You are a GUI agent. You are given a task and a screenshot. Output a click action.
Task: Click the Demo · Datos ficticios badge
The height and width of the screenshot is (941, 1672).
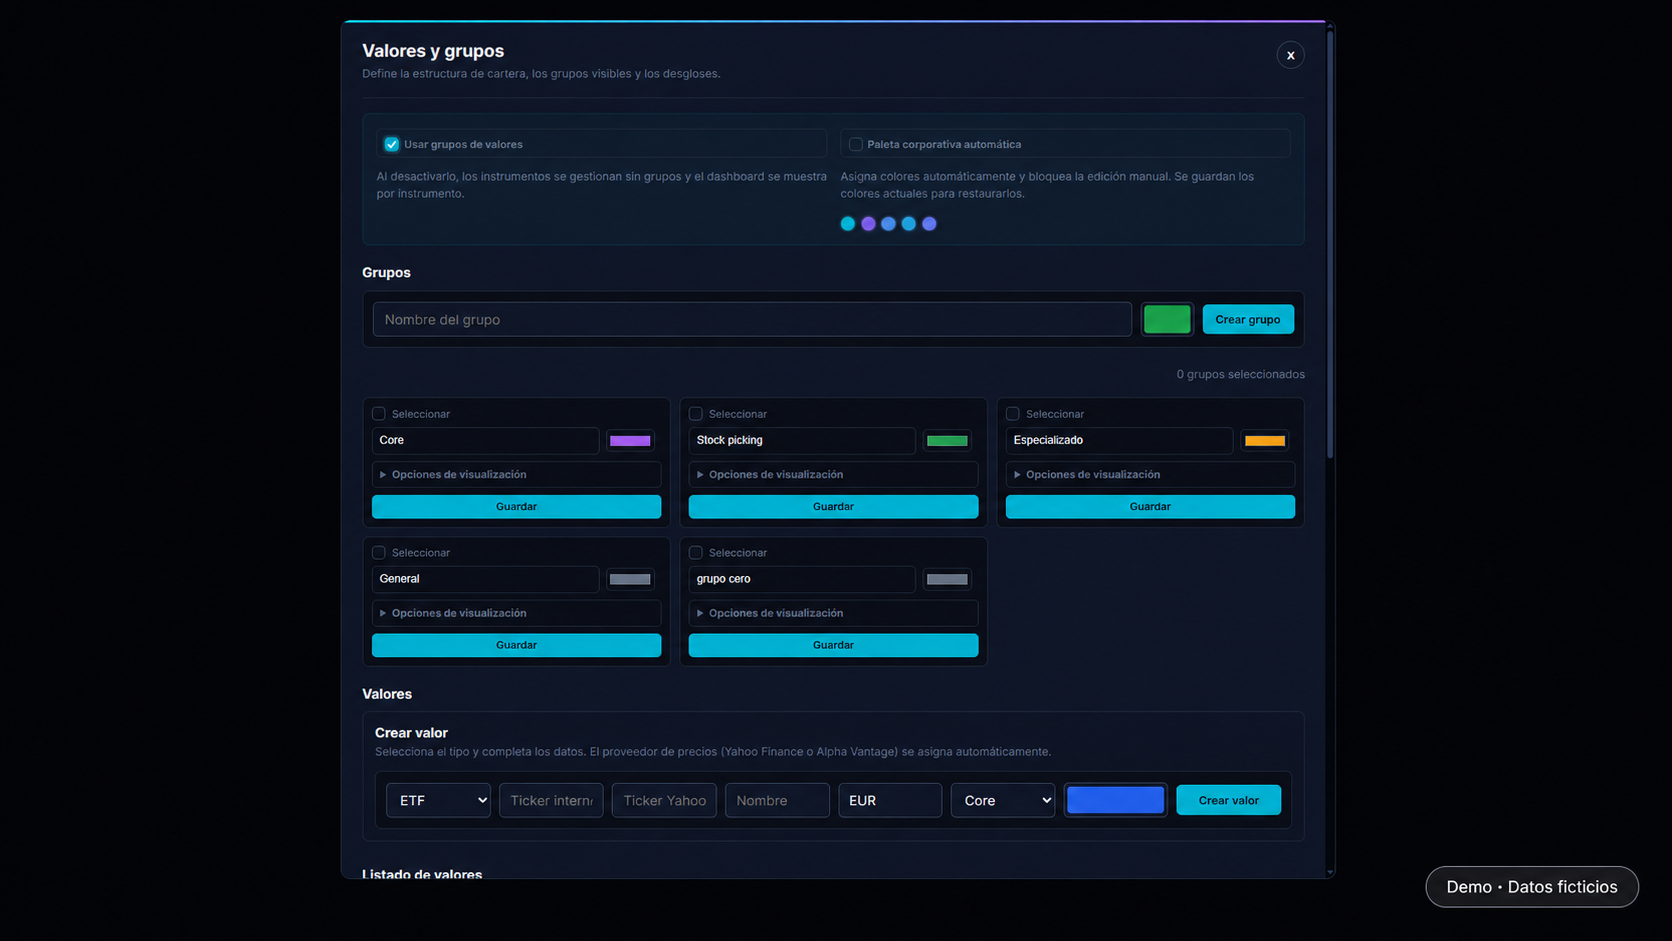tap(1531, 887)
